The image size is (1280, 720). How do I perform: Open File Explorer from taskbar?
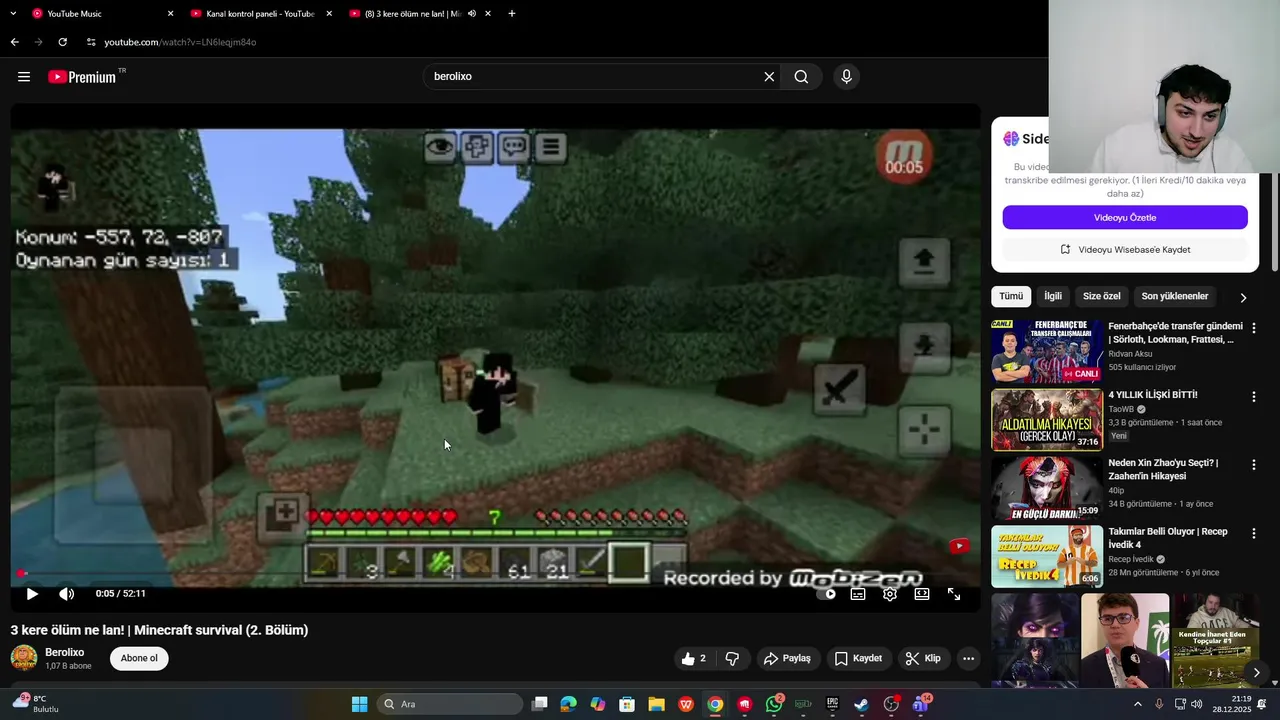point(656,704)
